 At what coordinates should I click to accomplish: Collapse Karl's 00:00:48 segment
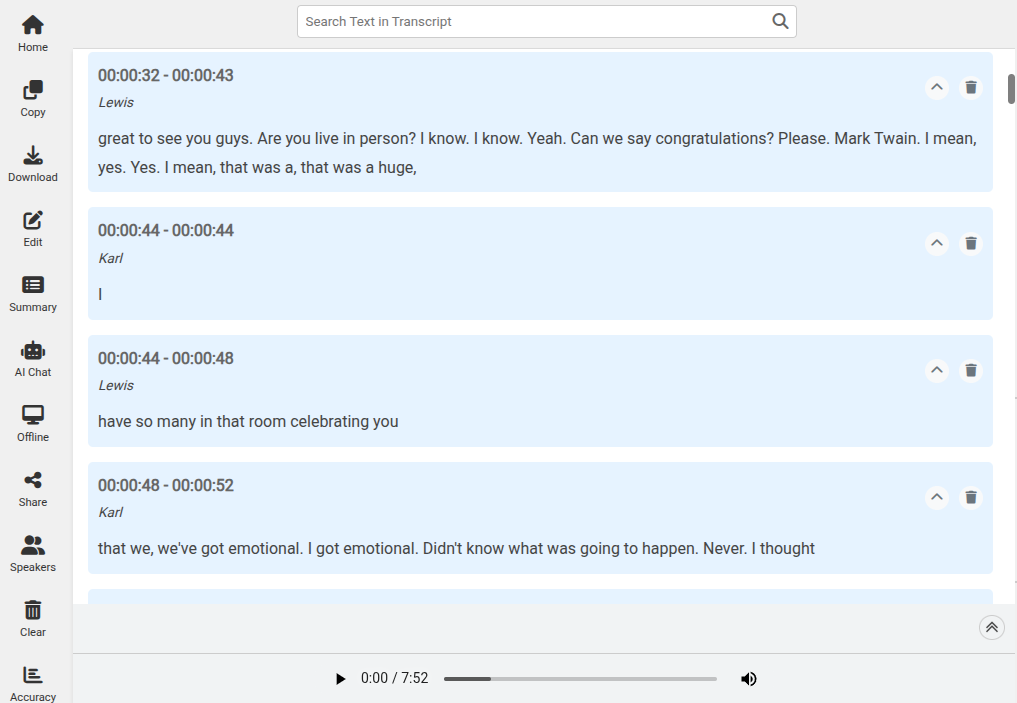tap(936, 497)
